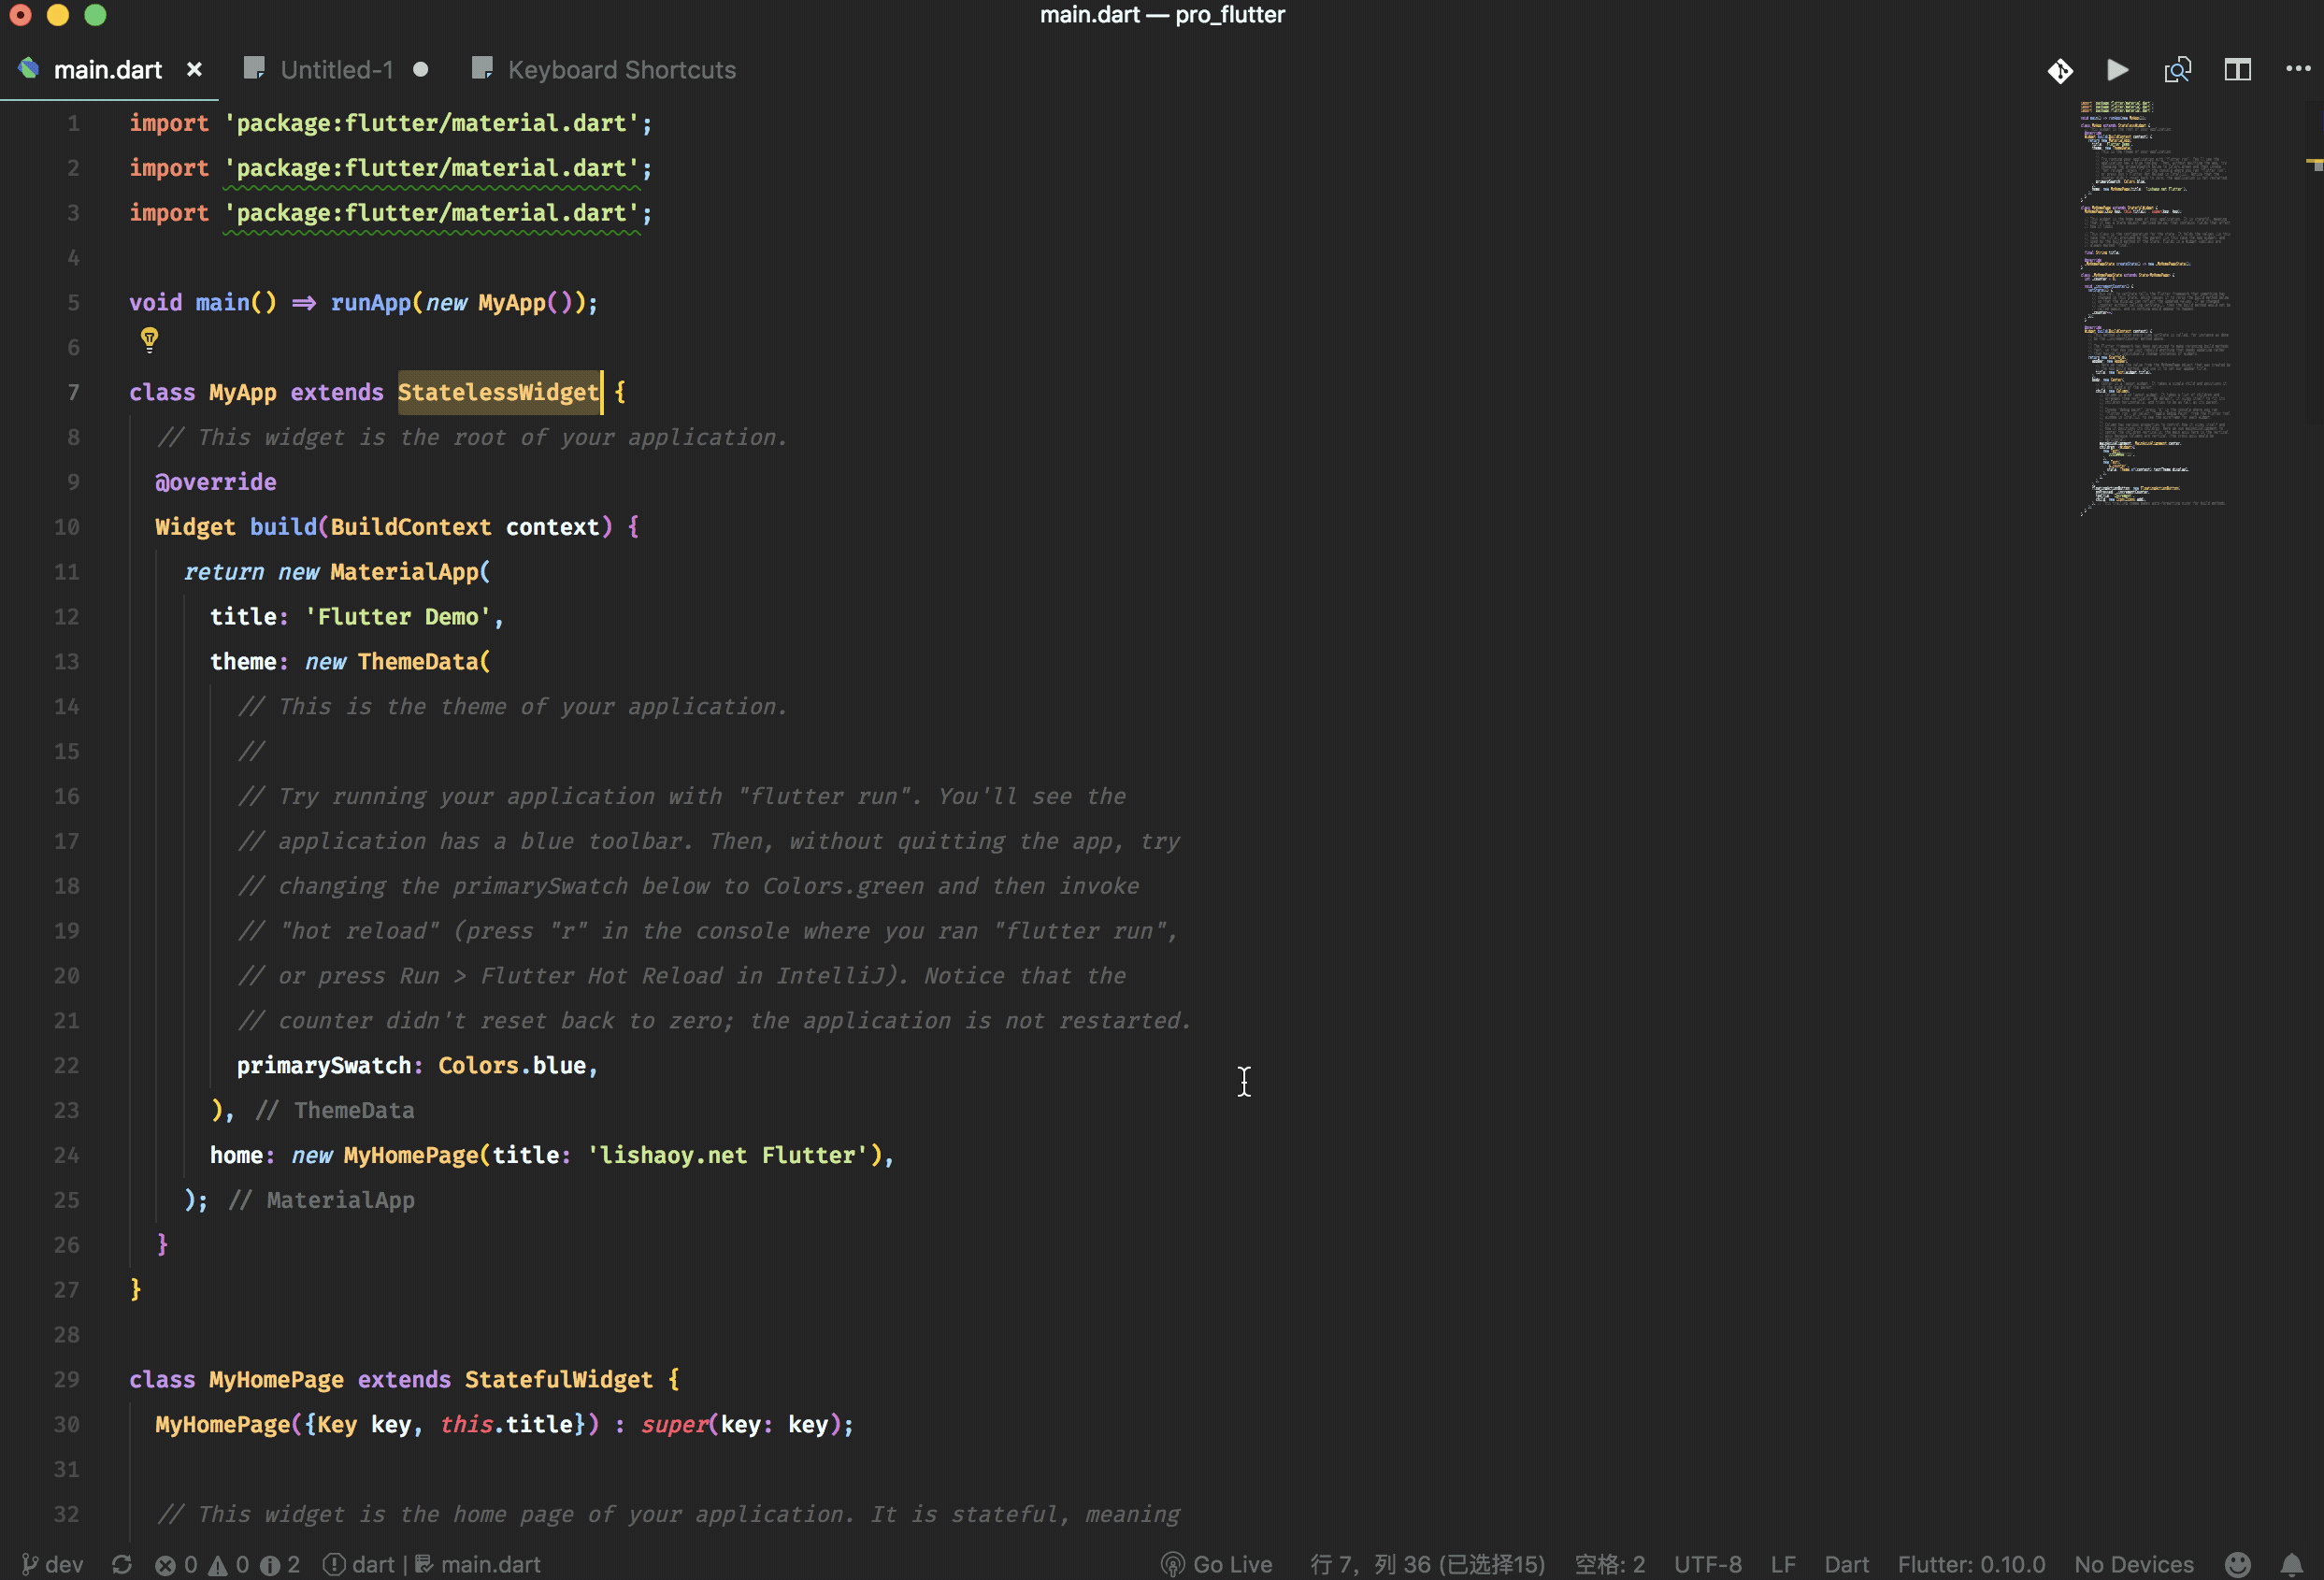Click the sync changes icon in status bar
2324x1580 pixels.
[122, 1564]
